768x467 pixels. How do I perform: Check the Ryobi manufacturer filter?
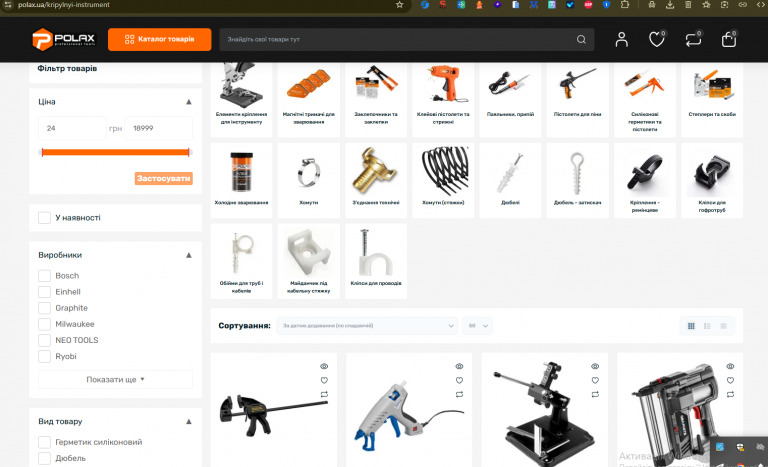click(x=44, y=356)
